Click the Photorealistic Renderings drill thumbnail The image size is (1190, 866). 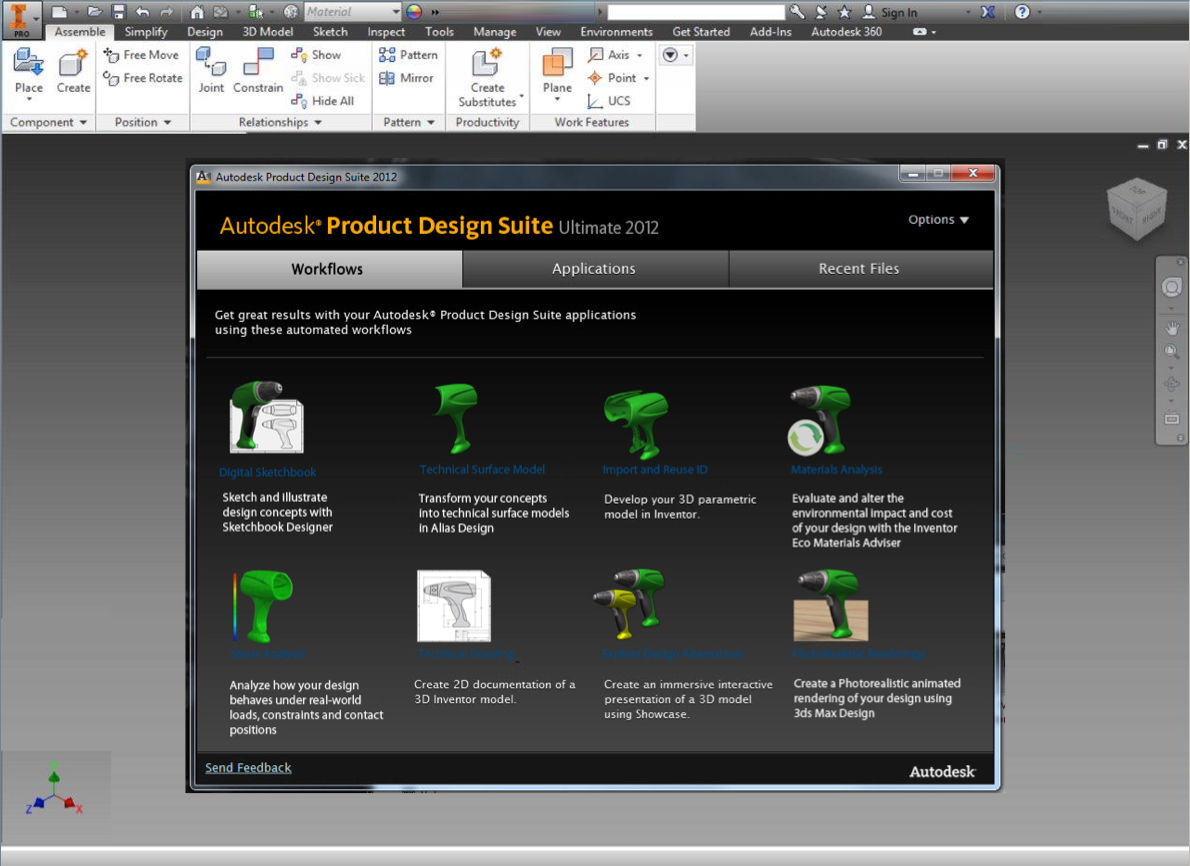pyautogui.click(x=830, y=606)
